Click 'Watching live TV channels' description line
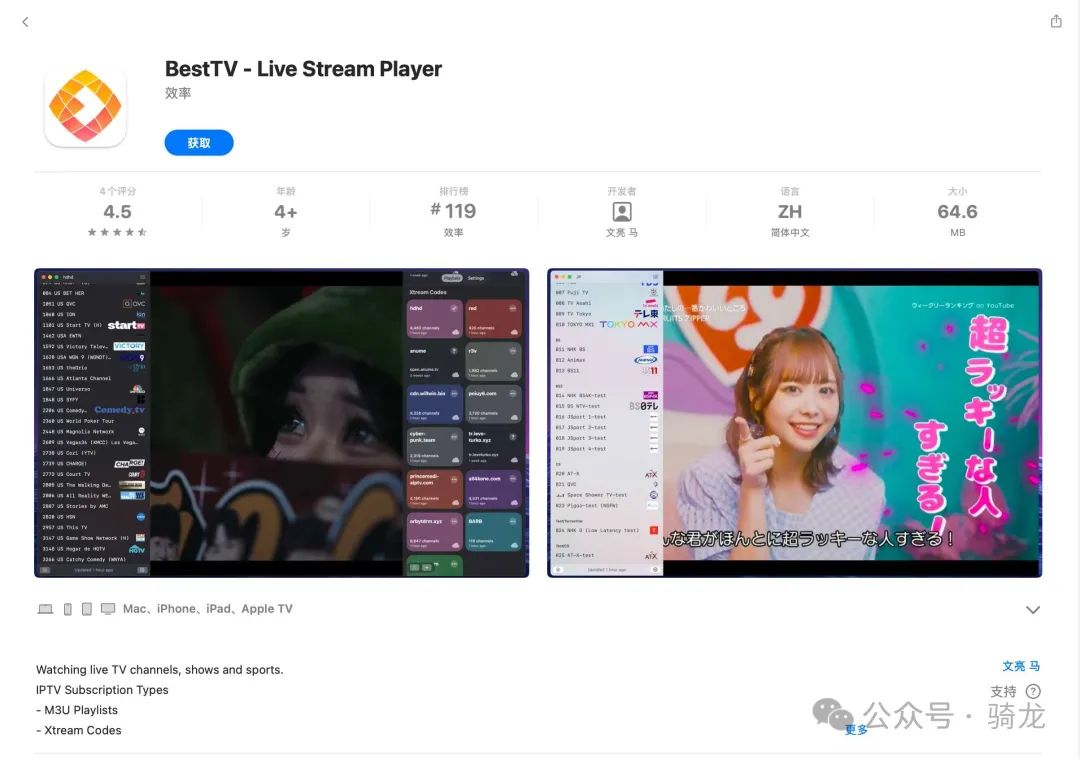Image resolution: width=1080 pixels, height=759 pixels. pos(159,669)
